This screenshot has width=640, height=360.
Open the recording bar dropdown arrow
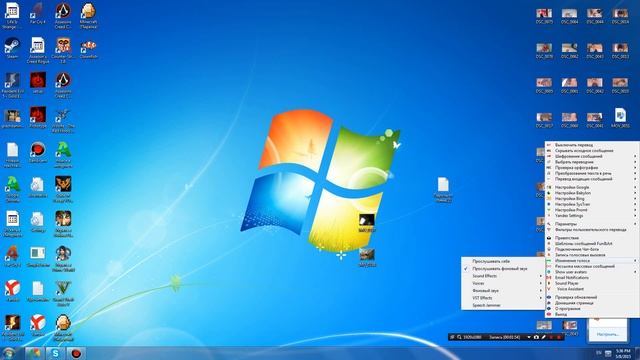(x=529, y=337)
